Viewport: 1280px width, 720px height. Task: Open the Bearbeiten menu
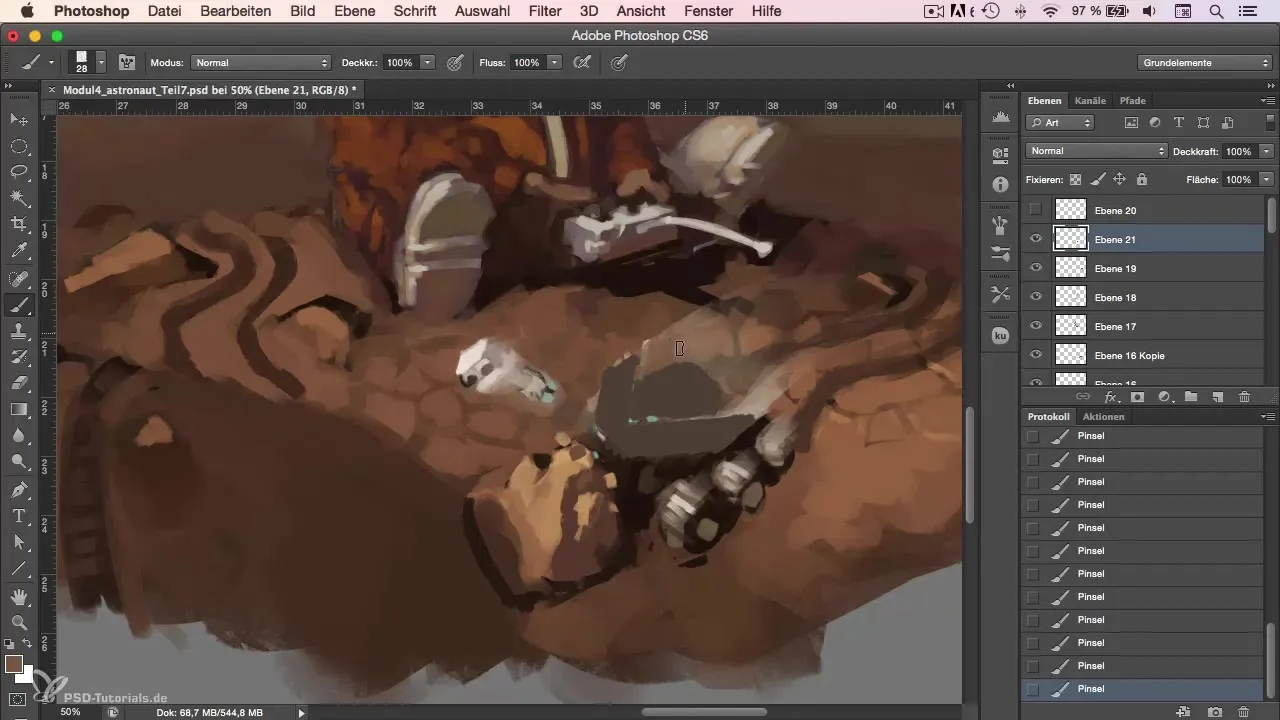(x=236, y=11)
